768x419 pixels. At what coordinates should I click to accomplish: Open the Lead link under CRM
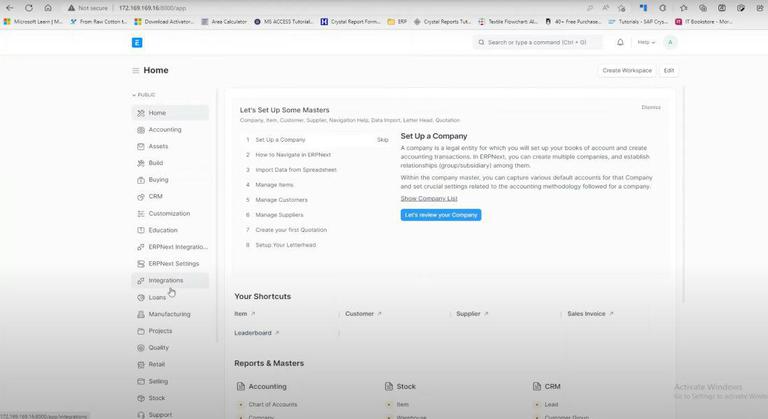pos(551,405)
